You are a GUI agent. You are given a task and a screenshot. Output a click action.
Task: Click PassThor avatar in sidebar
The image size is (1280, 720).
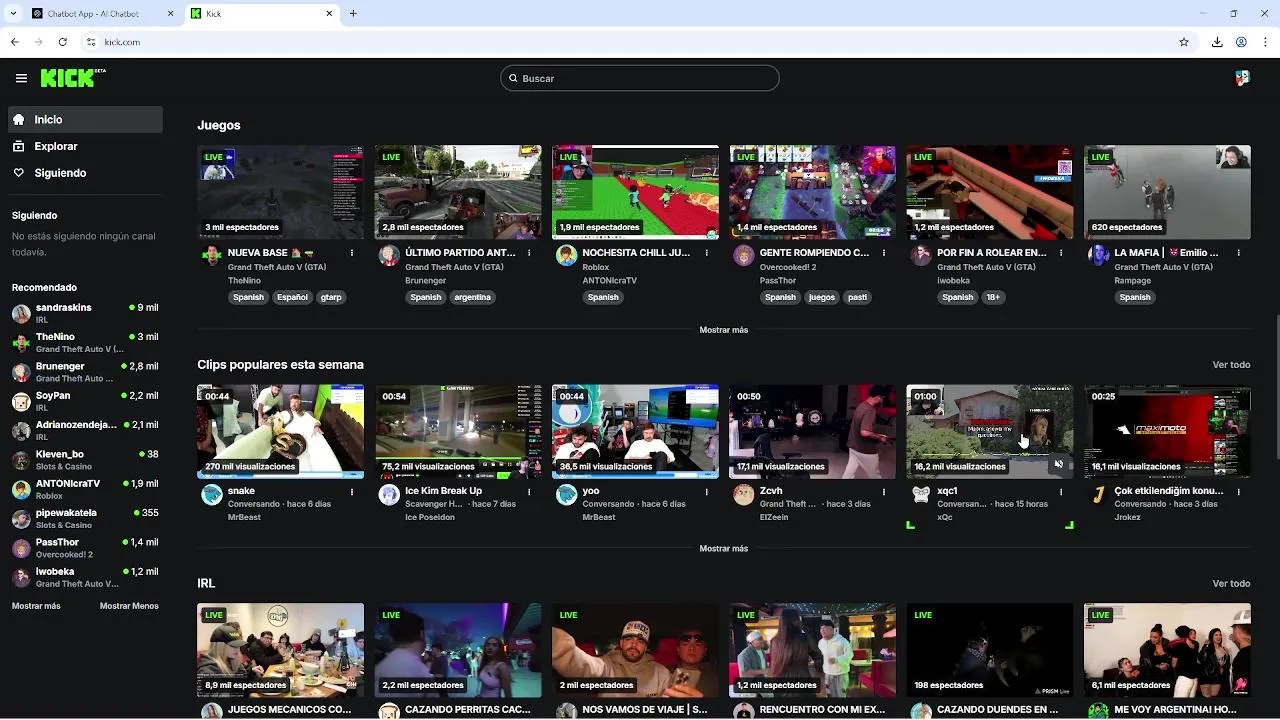[x=21, y=548]
